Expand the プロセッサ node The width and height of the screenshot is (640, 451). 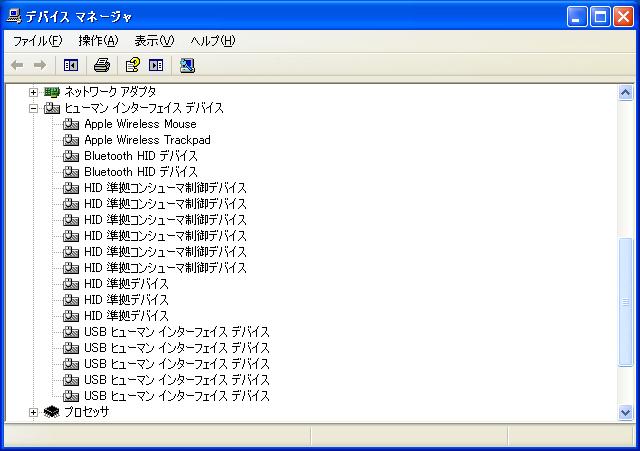point(33,412)
